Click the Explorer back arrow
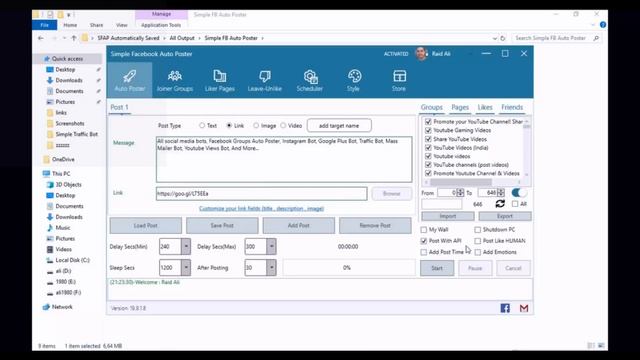The image size is (640, 360). (41, 38)
